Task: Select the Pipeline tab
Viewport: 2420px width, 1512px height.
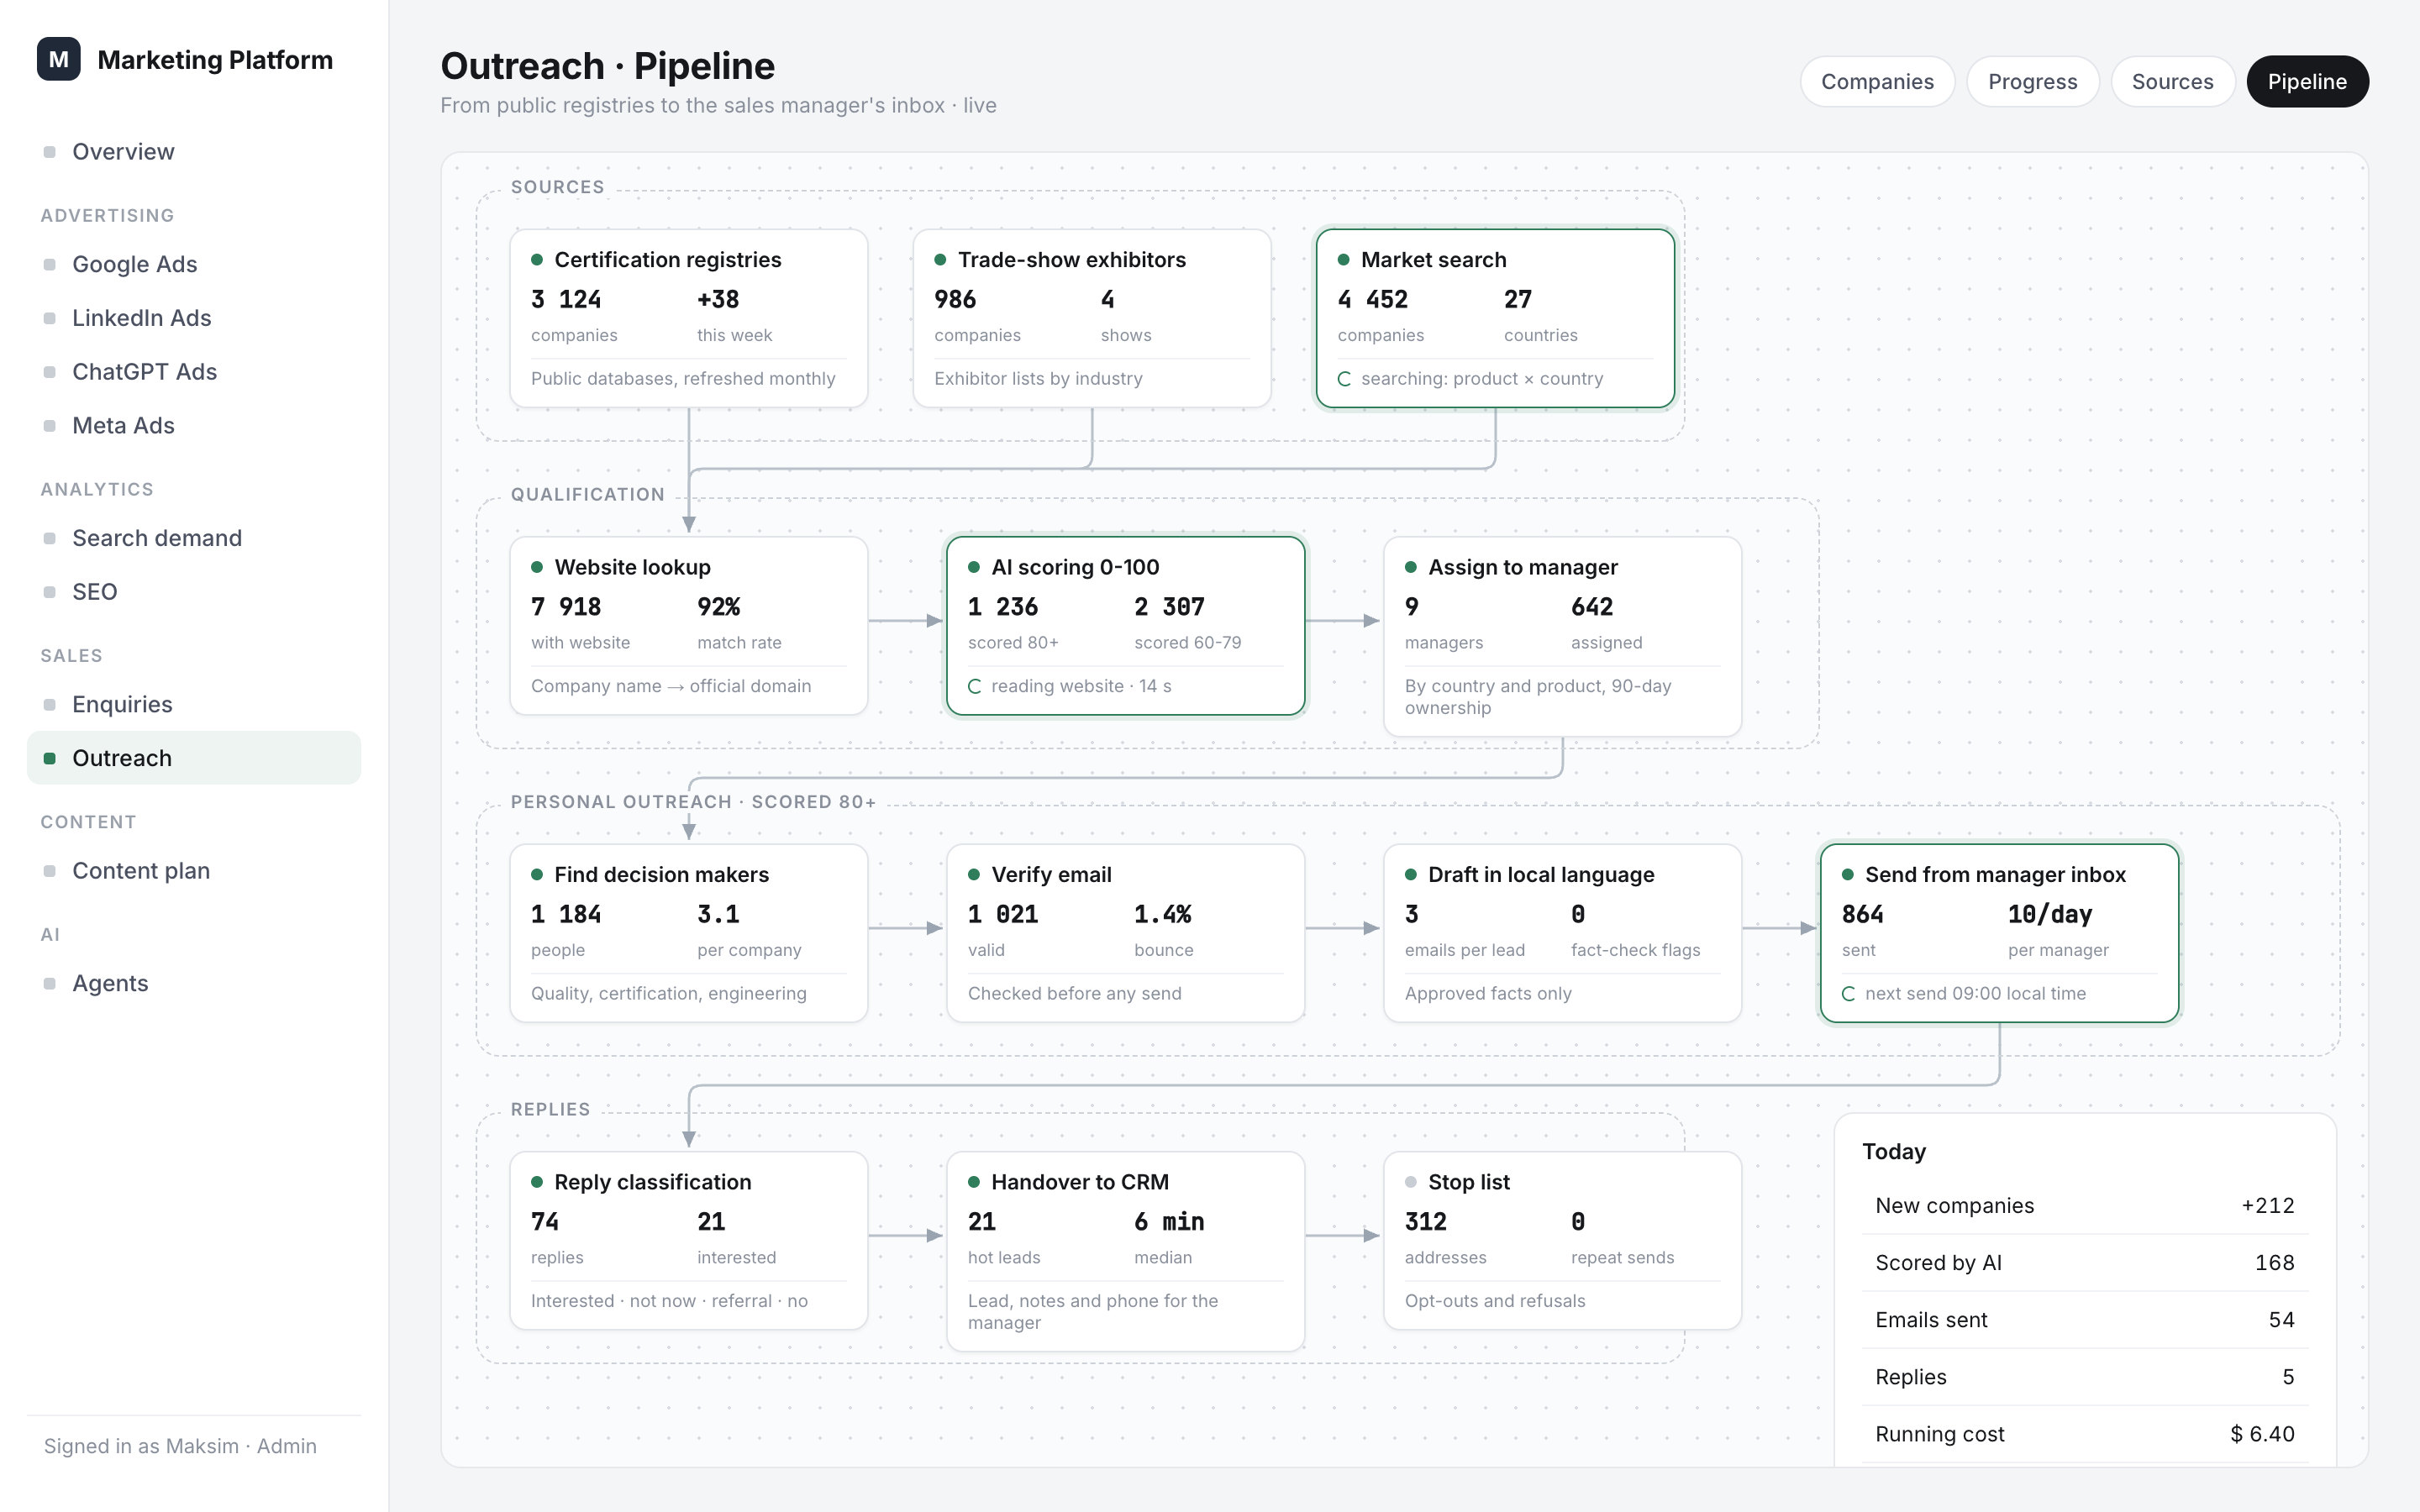Action: (2307, 81)
